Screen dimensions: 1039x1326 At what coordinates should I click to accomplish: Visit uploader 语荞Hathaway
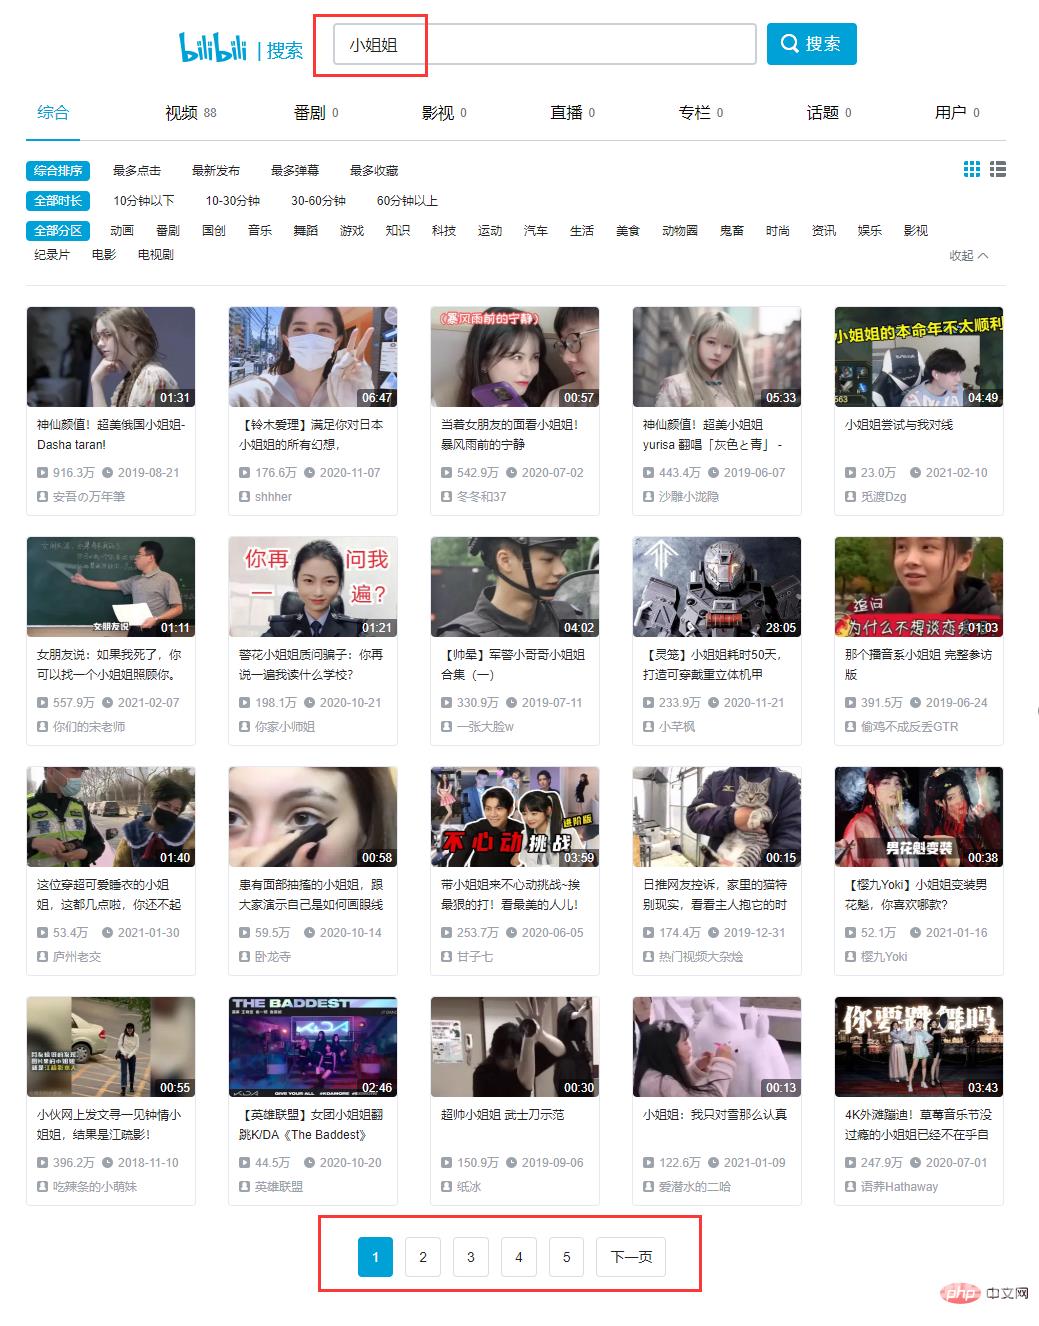click(x=899, y=1187)
